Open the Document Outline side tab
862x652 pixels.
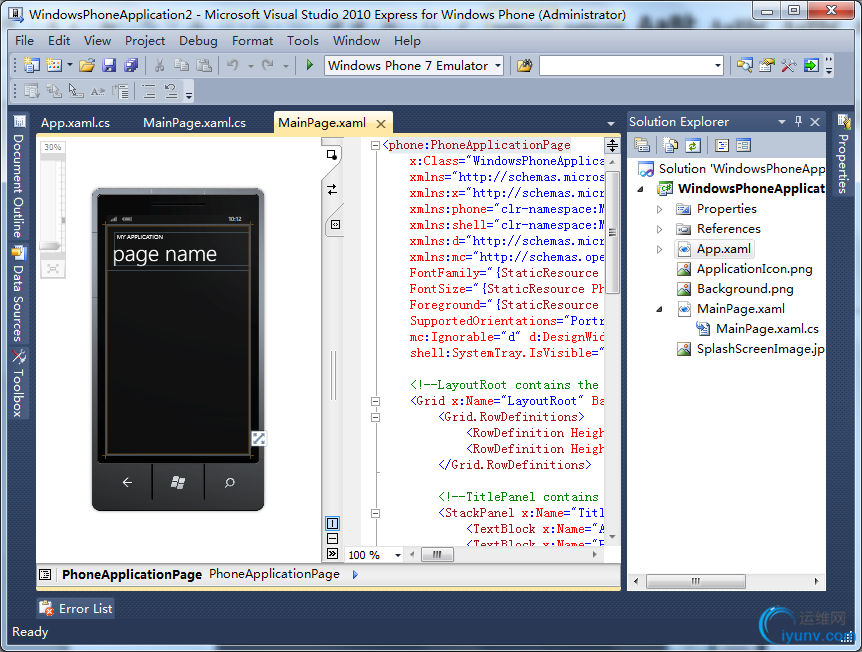(x=19, y=176)
